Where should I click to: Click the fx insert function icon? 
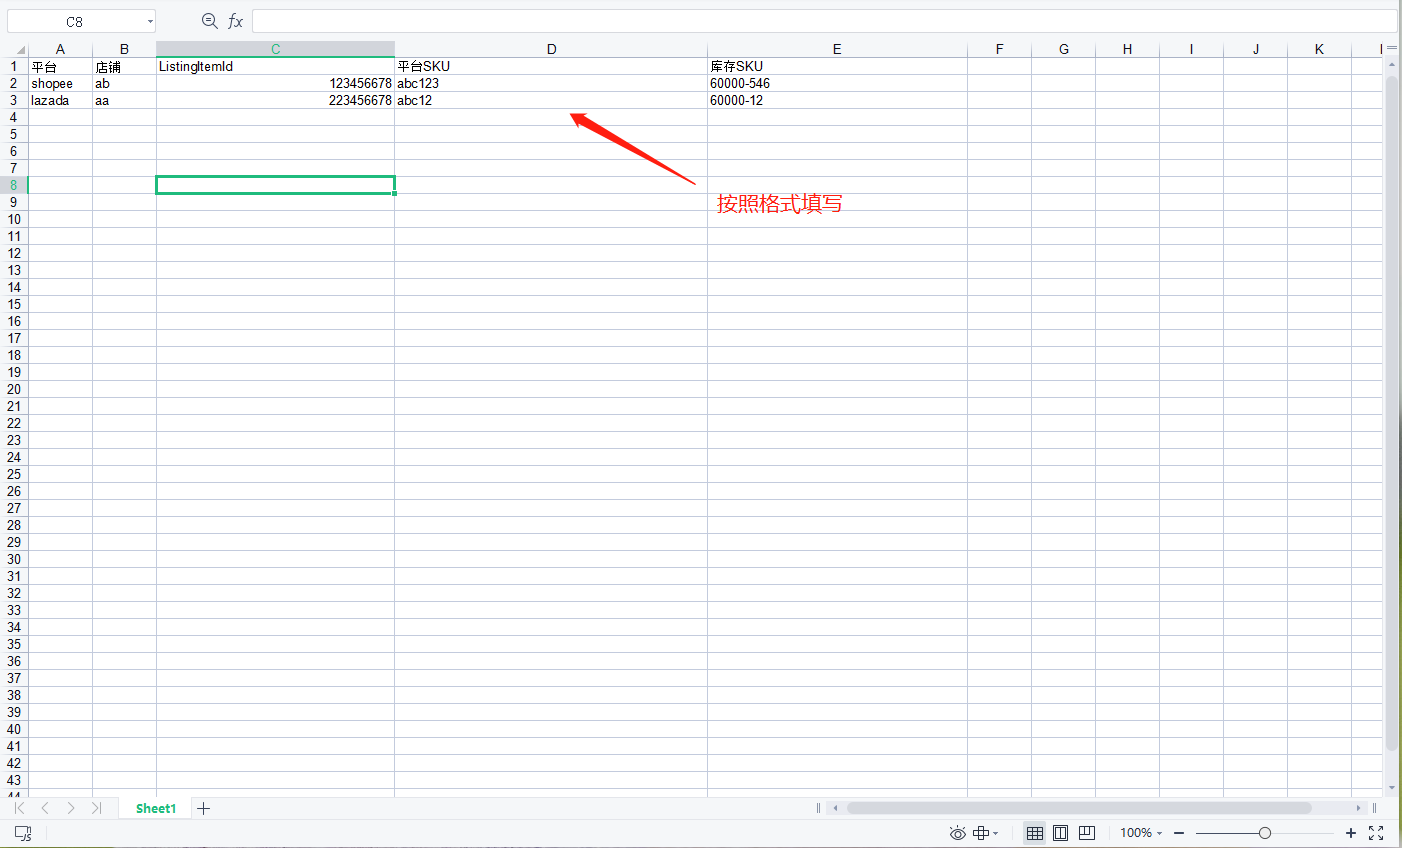click(x=235, y=21)
